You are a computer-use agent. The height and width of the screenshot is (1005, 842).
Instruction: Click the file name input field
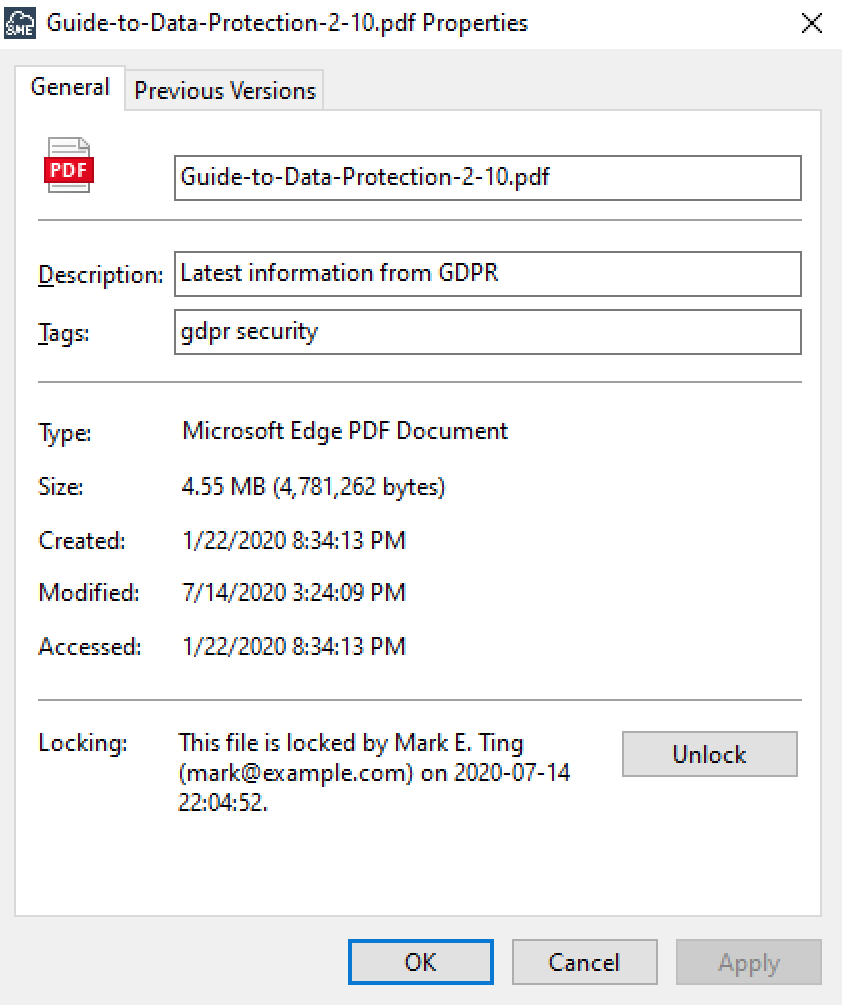pos(487,178)
